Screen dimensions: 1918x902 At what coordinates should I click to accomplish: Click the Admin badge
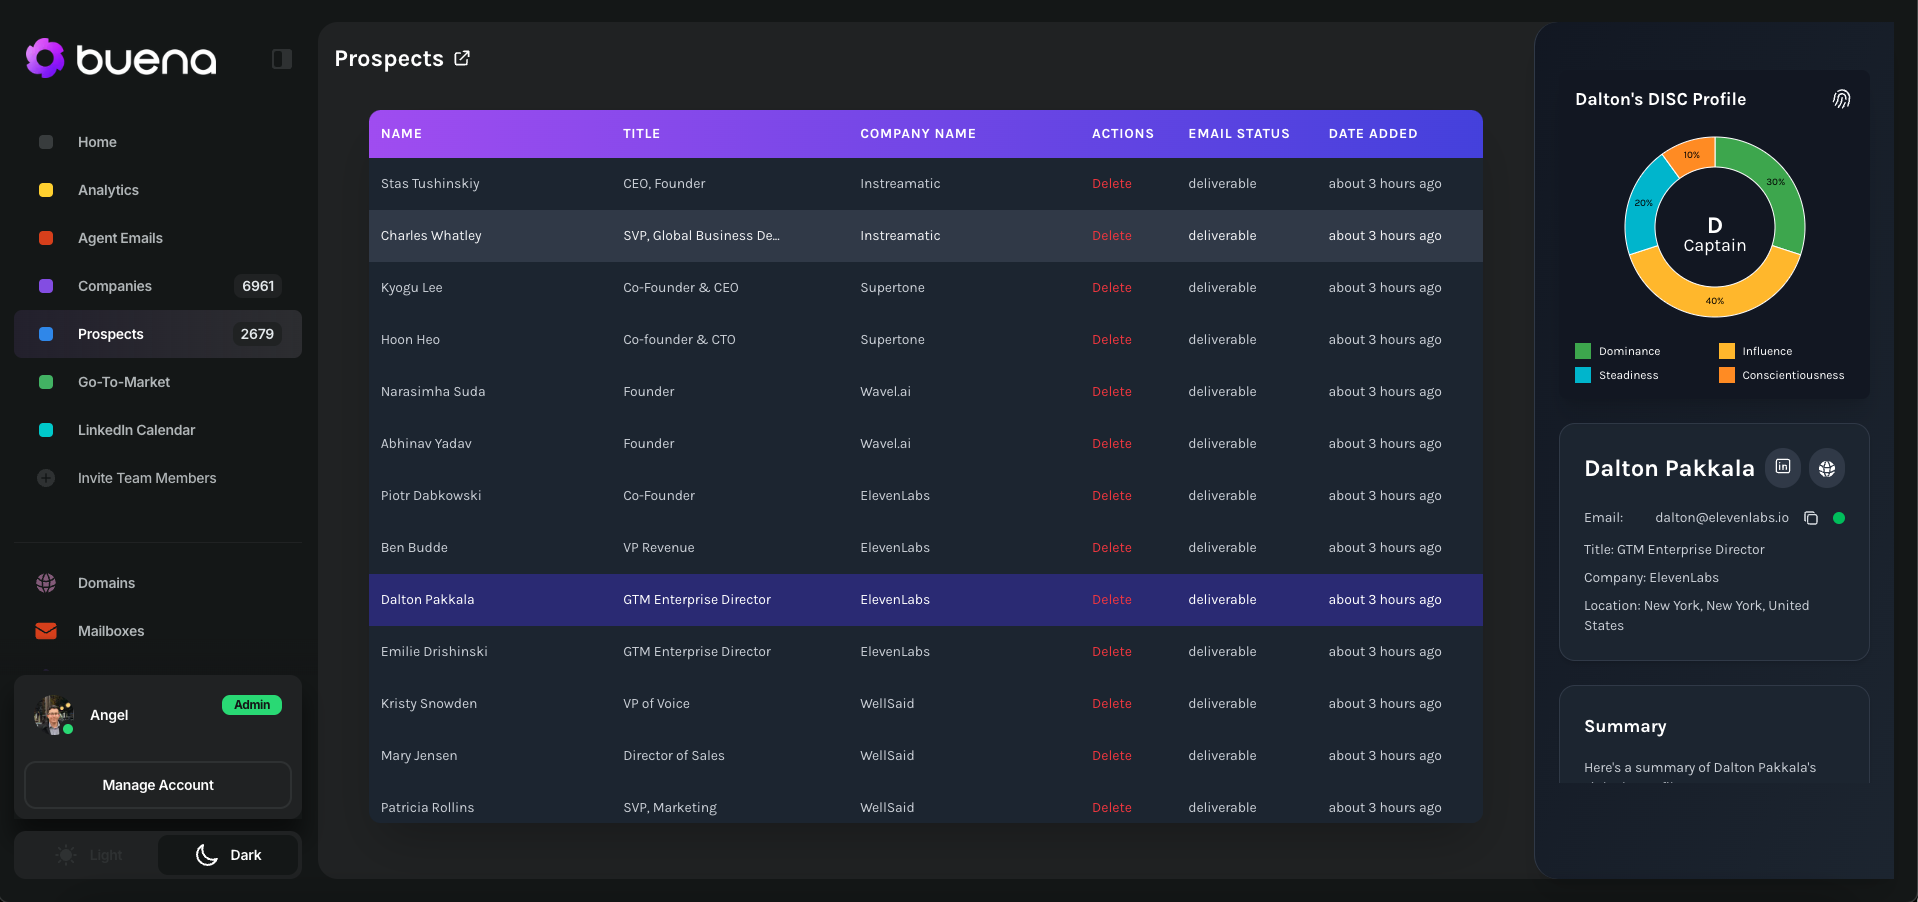coord(252,705)
